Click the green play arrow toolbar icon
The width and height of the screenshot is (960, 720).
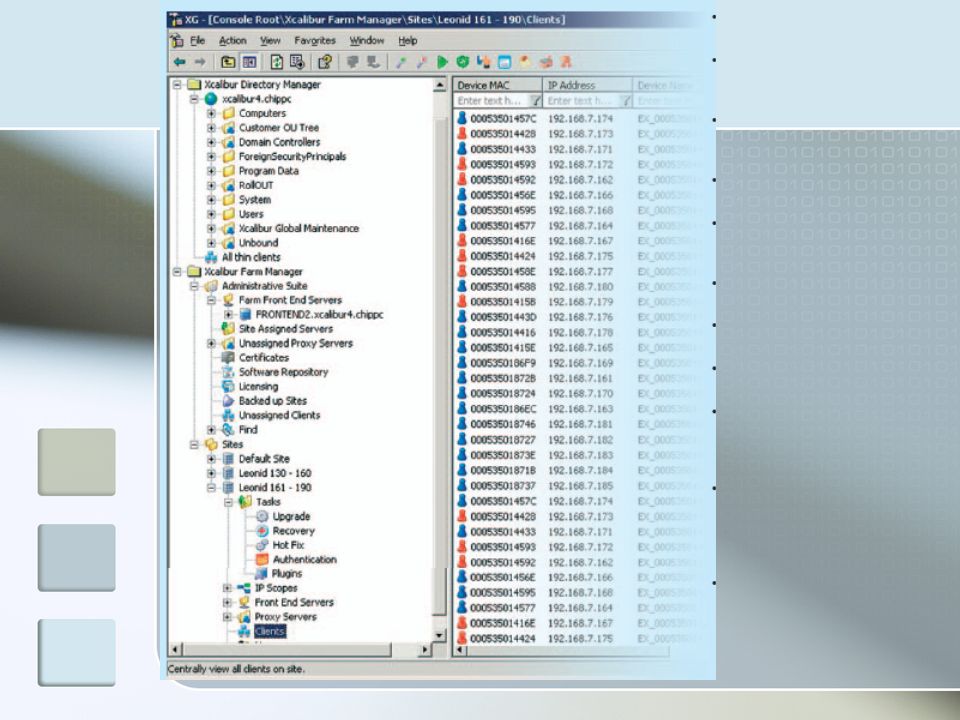coord(442,62)
